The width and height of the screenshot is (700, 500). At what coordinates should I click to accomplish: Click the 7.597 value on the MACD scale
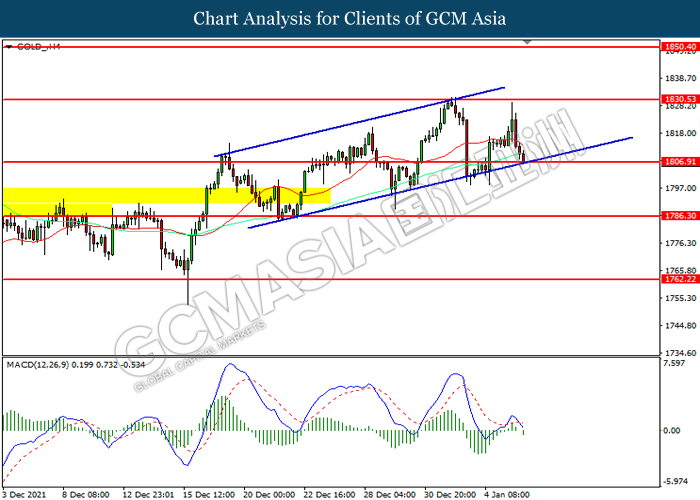pyautogui.click(x=674, y=363)
